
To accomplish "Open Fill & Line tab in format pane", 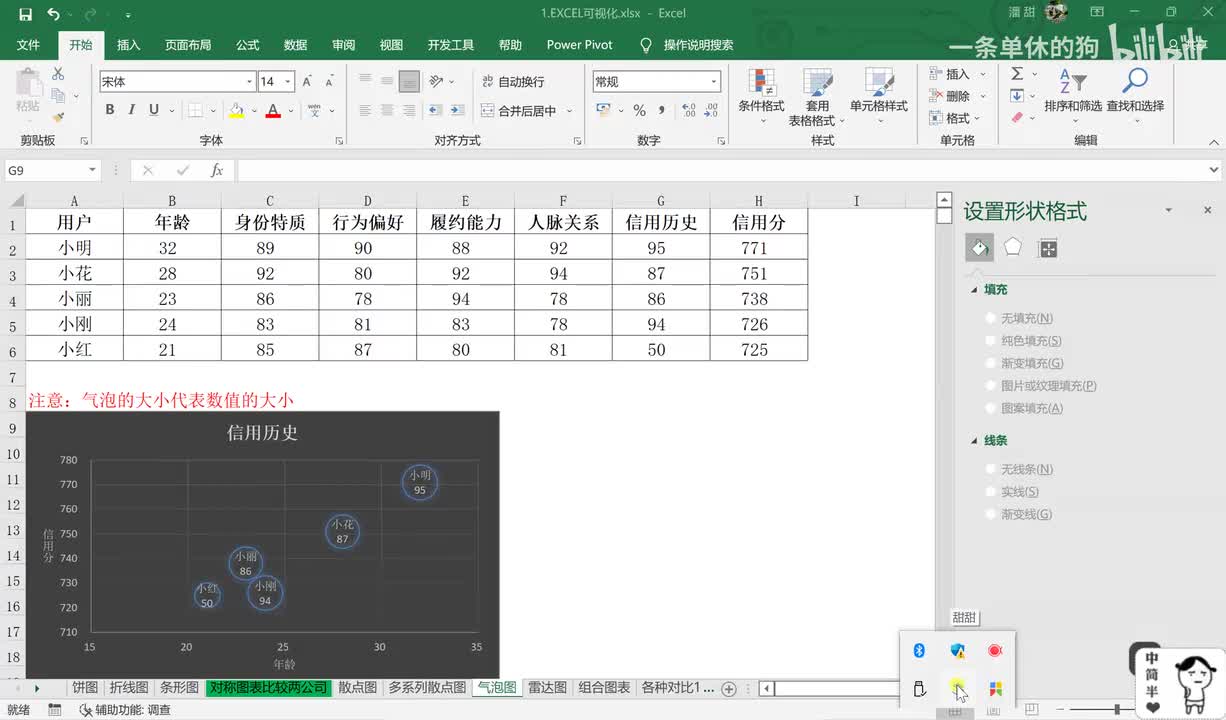I will (x=979, y=248).
